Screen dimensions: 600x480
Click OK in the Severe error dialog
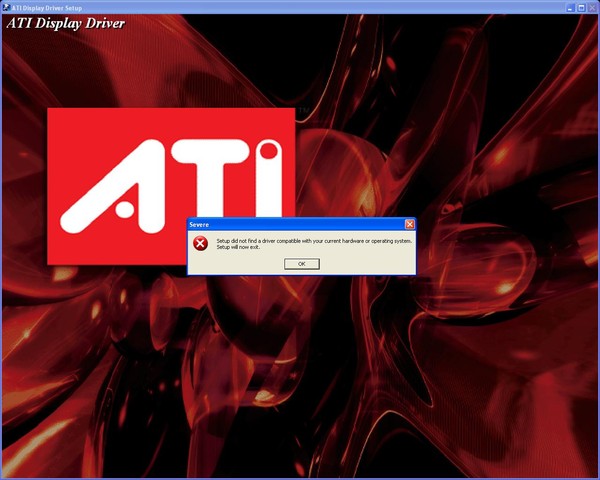pyautogui.click(x=302, y=264)
